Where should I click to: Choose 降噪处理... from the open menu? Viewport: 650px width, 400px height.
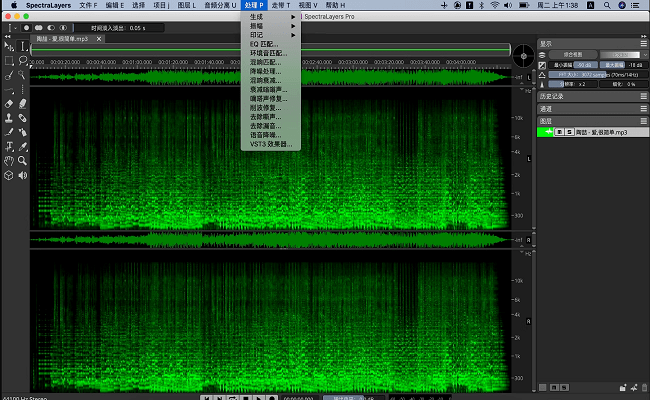268,72
